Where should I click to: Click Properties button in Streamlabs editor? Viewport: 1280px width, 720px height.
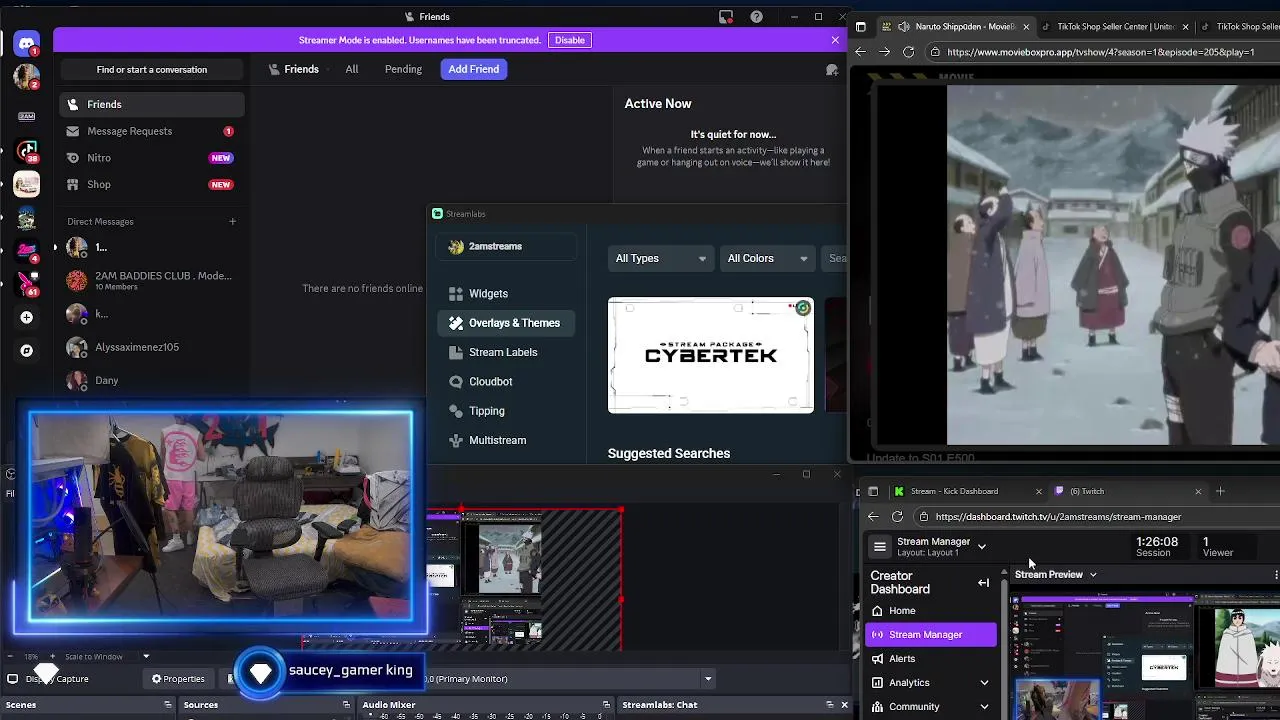click(178, 679)
